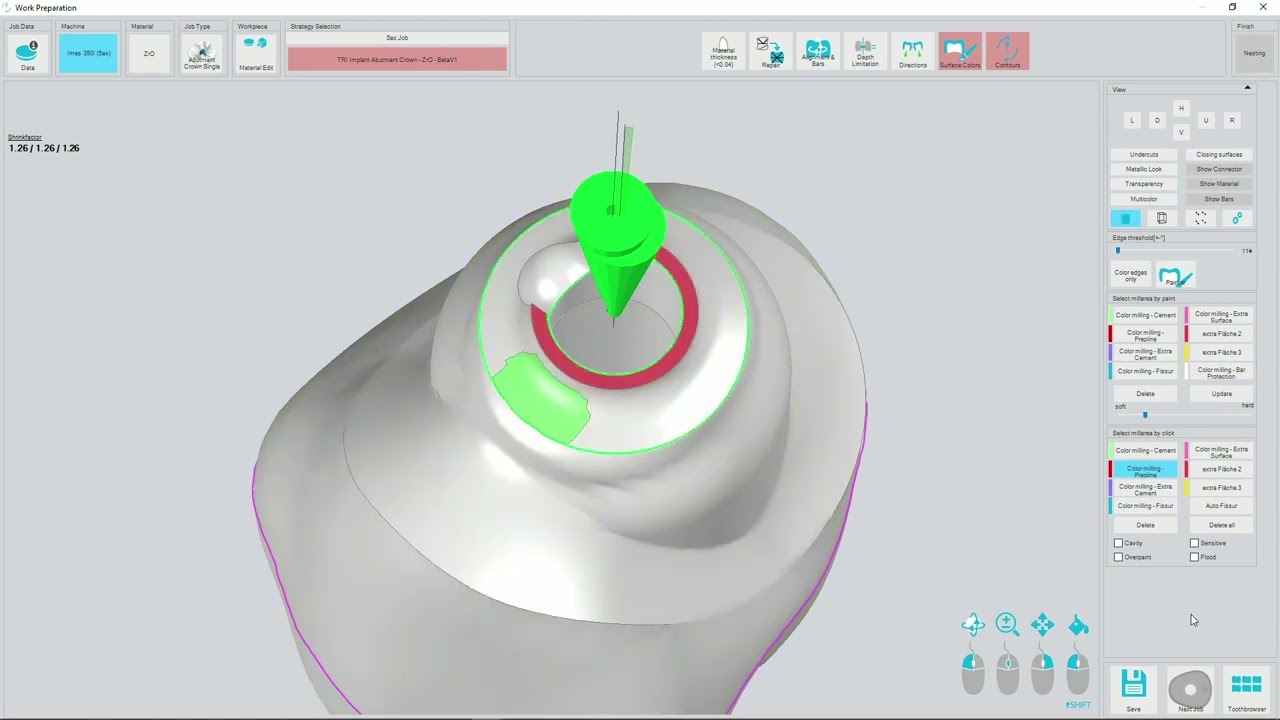Collapse the View panel arrow
The height and width of the screenshot is (720, 1280).
1247,88
